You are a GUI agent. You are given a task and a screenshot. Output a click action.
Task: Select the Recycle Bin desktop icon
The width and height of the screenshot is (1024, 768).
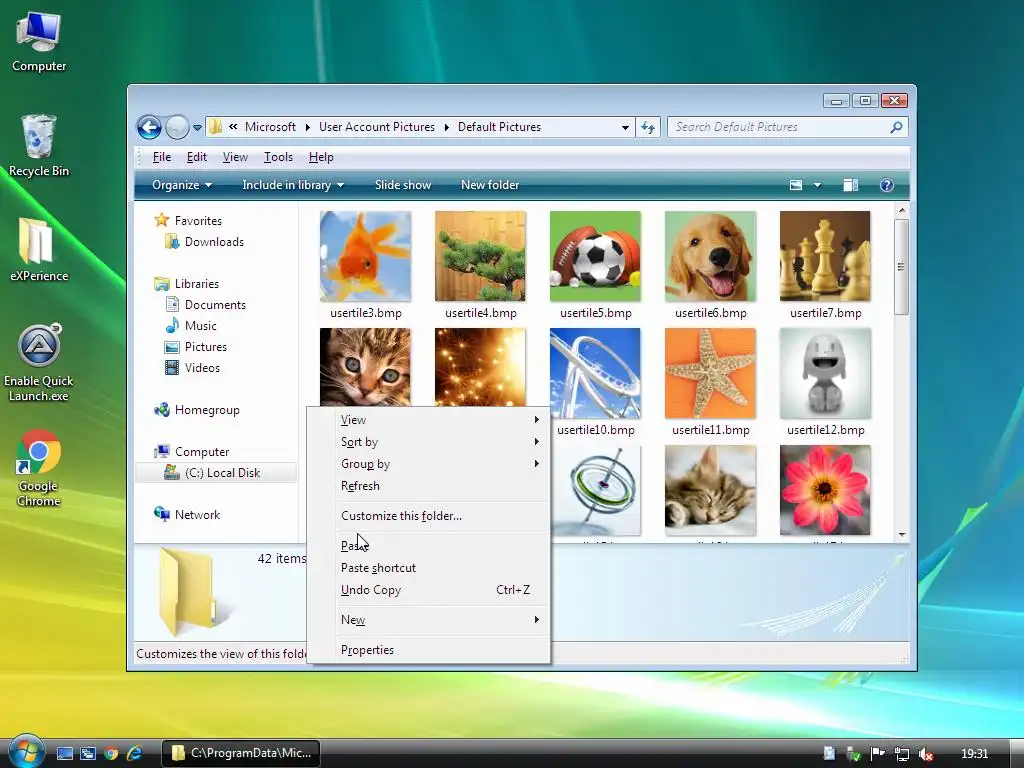(39, 146)
